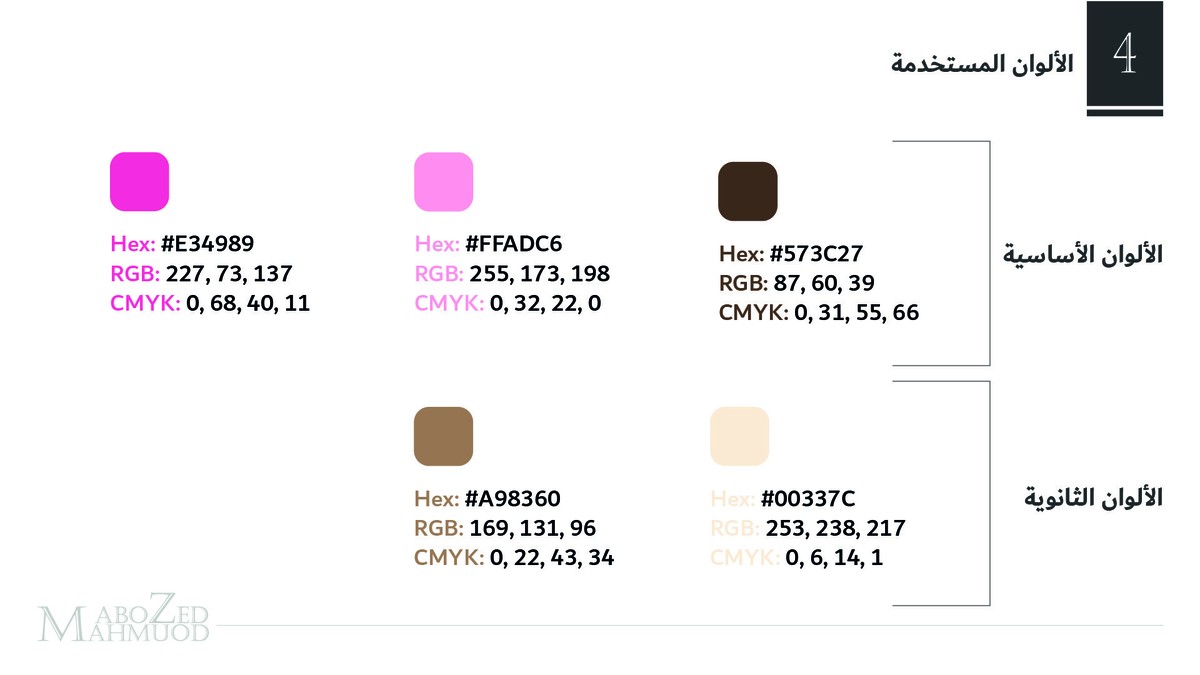Select the الألوان الأساسية label

[x=1082, y=253]
